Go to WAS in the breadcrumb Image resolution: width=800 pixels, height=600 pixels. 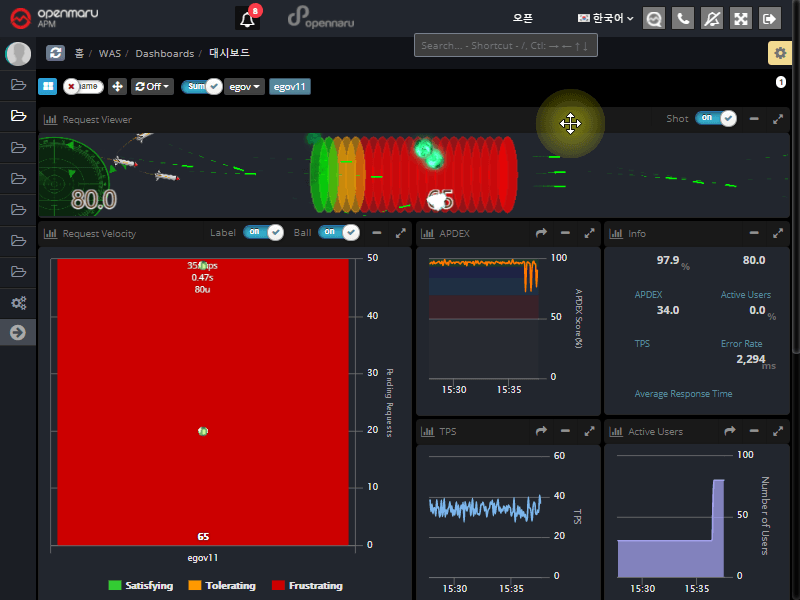pyautogui.click(x=109, y=53)
